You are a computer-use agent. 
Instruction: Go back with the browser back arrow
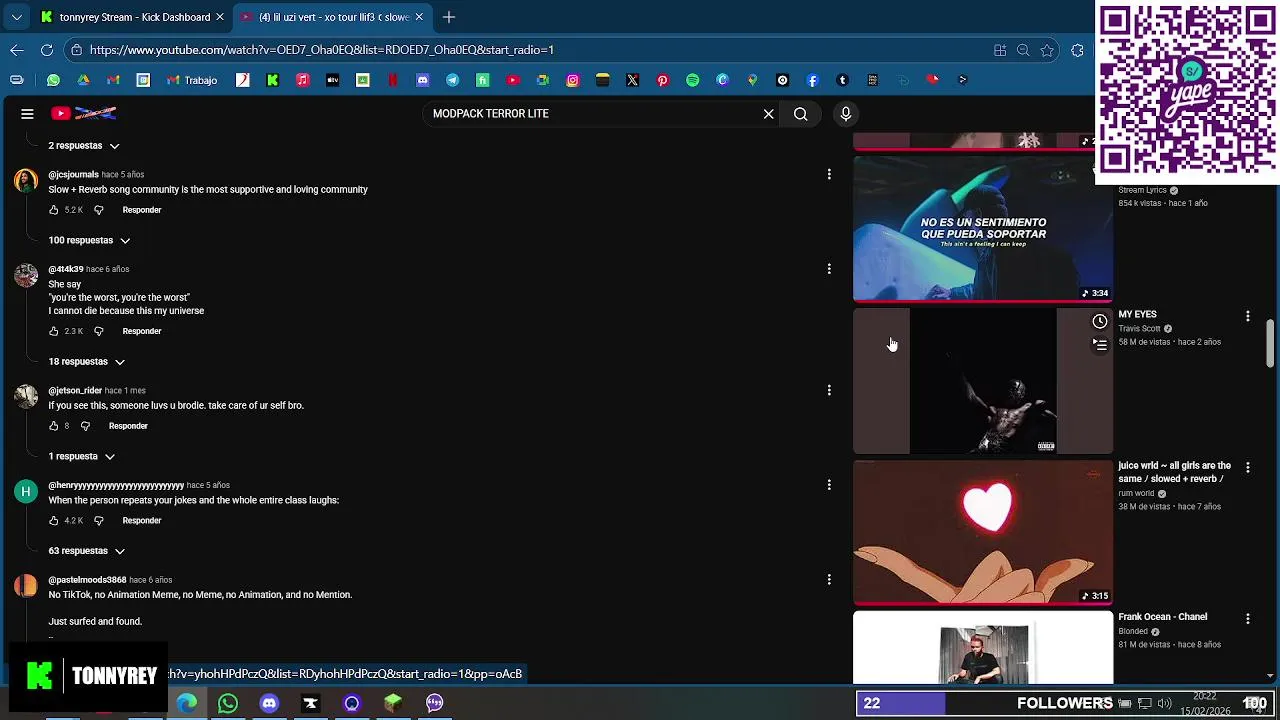tap(17, 50)
